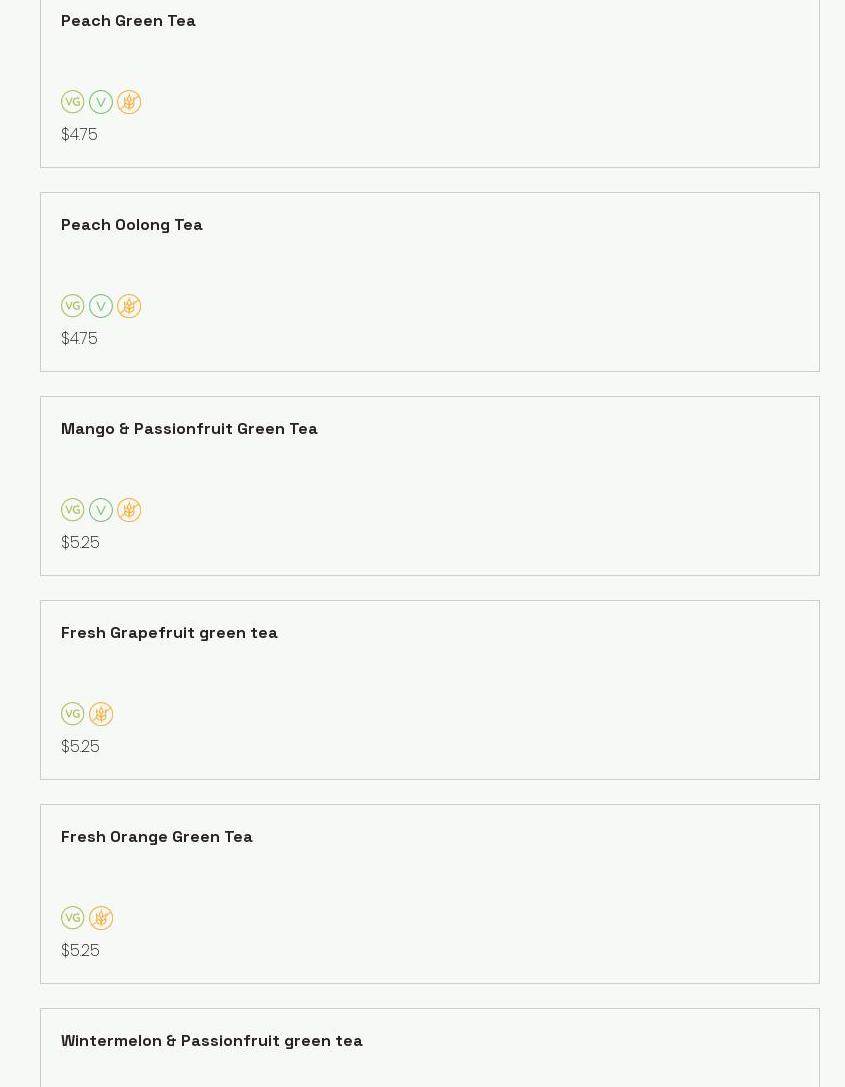Click the vegan icon under Peach Green Tea

point(73,102)
